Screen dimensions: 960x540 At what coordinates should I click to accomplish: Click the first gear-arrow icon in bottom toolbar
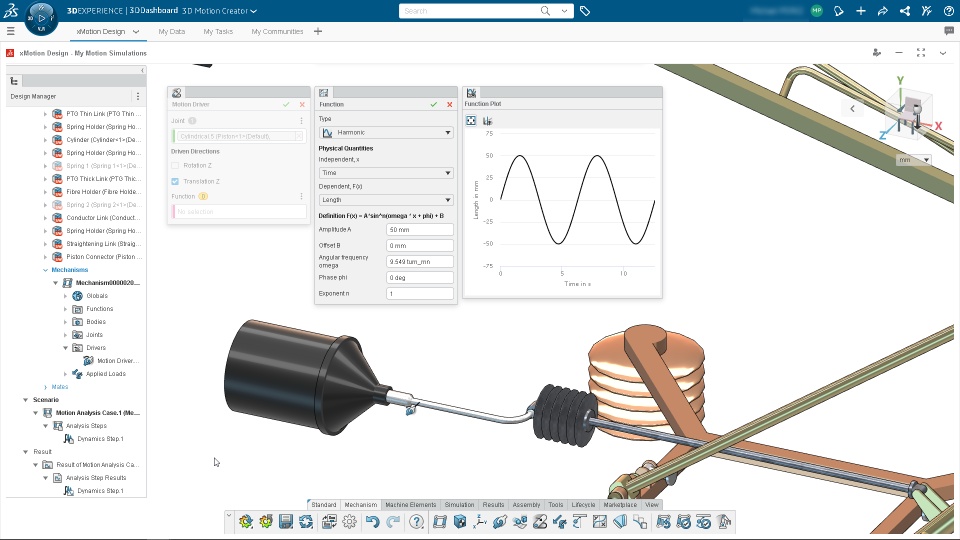click(246, 522)
